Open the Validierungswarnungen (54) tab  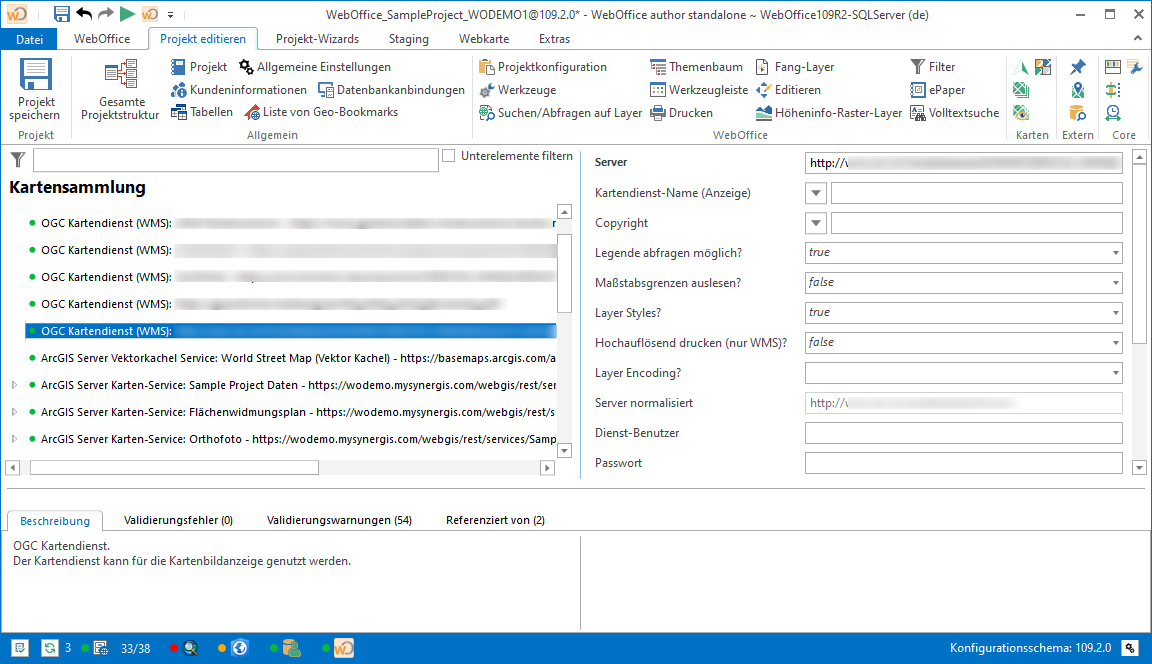click(339, 520)
